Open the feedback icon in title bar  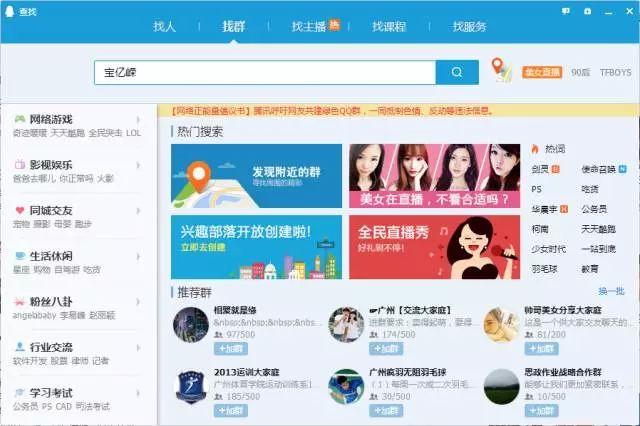[566, 11]
